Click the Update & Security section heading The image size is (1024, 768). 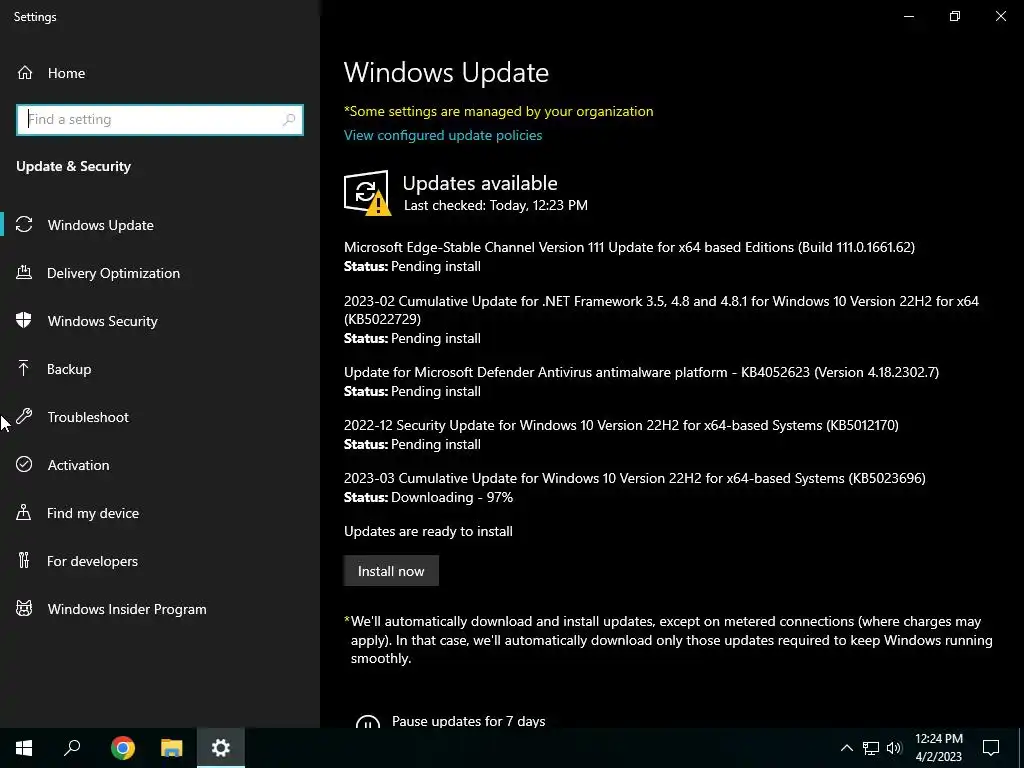[x=74, y=166]
